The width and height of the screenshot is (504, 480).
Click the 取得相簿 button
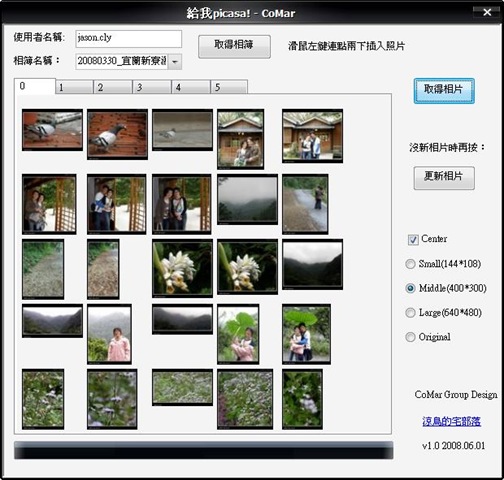click(x=234, y=47)
